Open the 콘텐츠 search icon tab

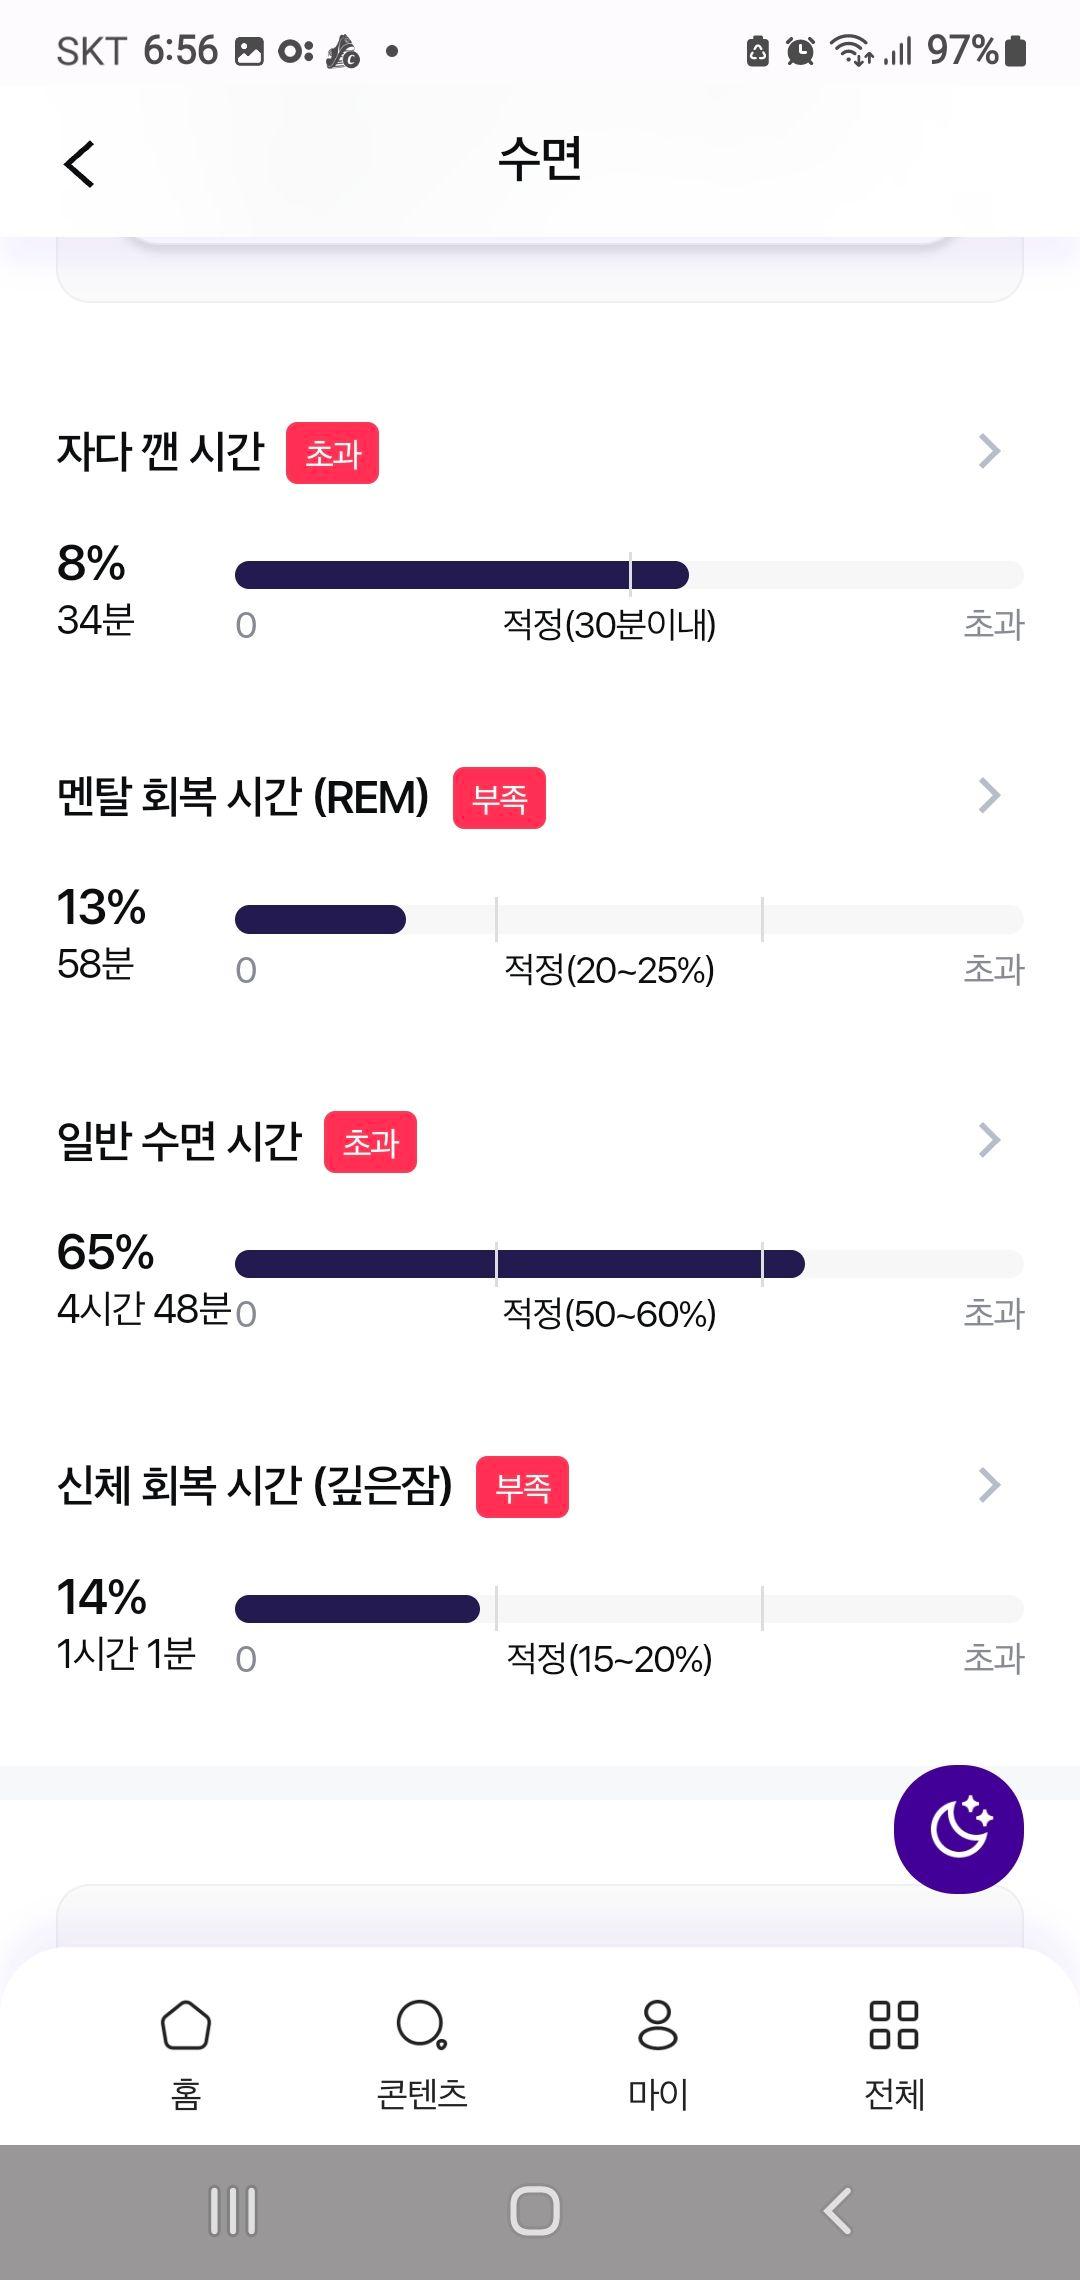421,2025
